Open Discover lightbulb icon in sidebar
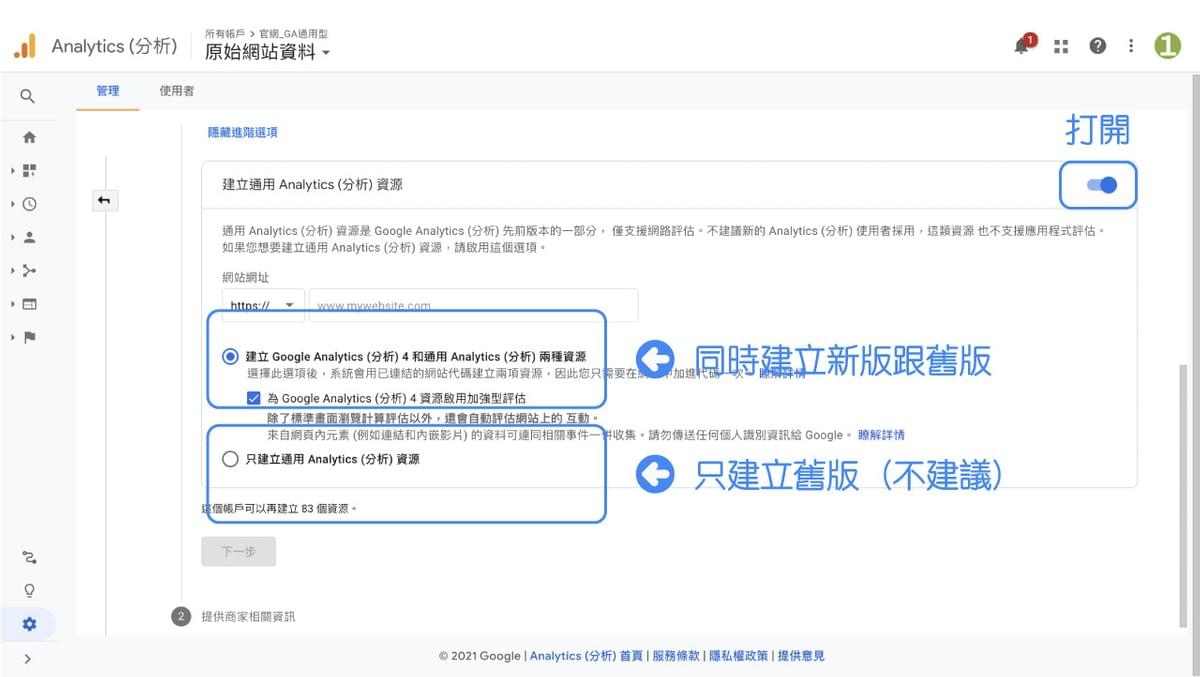 pyautogui.click(x=29, y=590)
